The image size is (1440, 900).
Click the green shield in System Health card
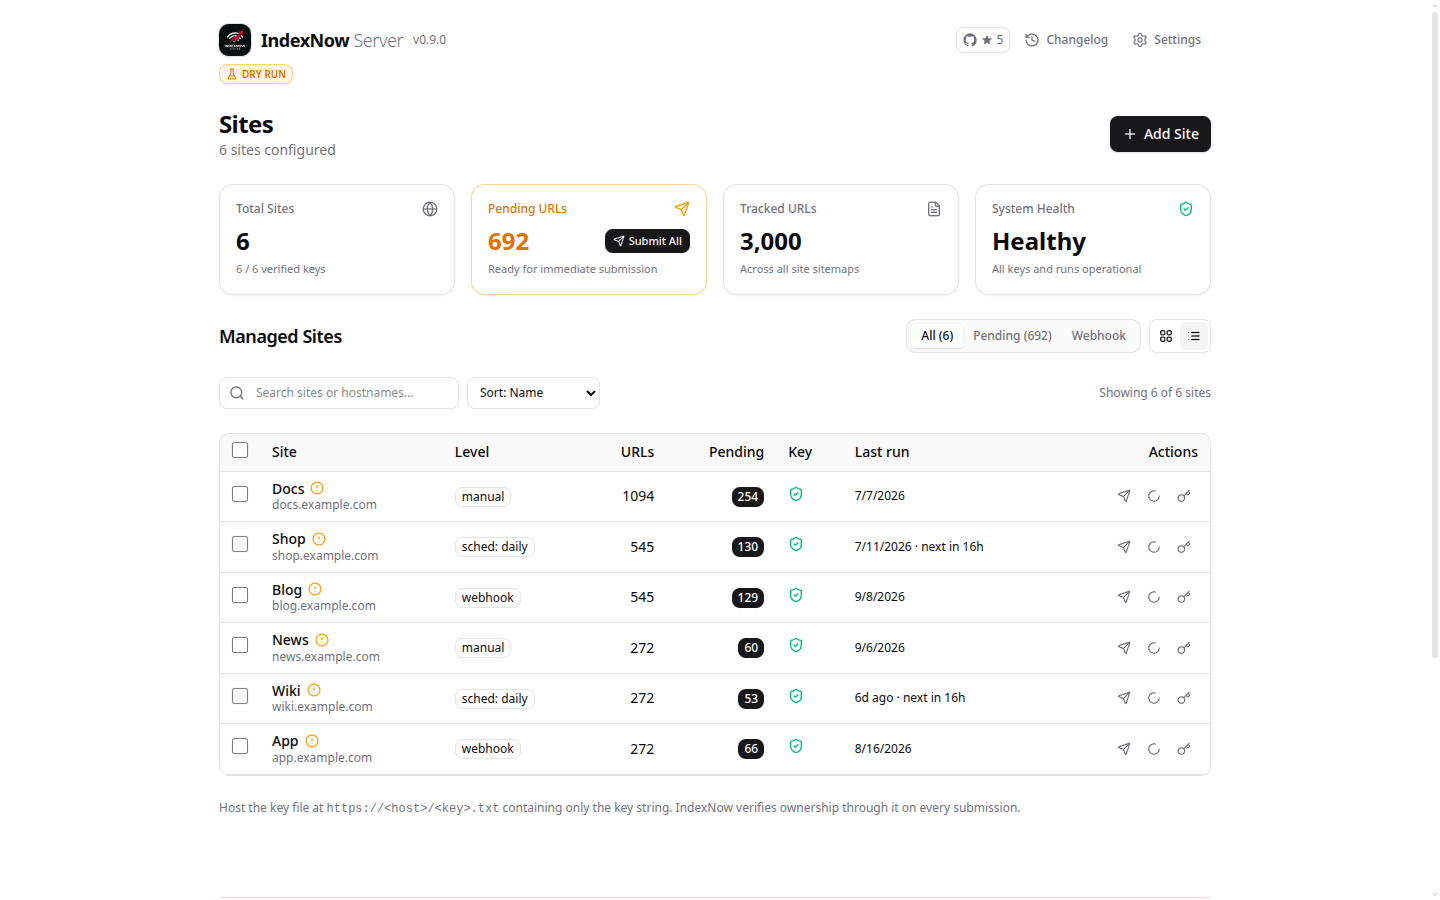[1186, 209]
